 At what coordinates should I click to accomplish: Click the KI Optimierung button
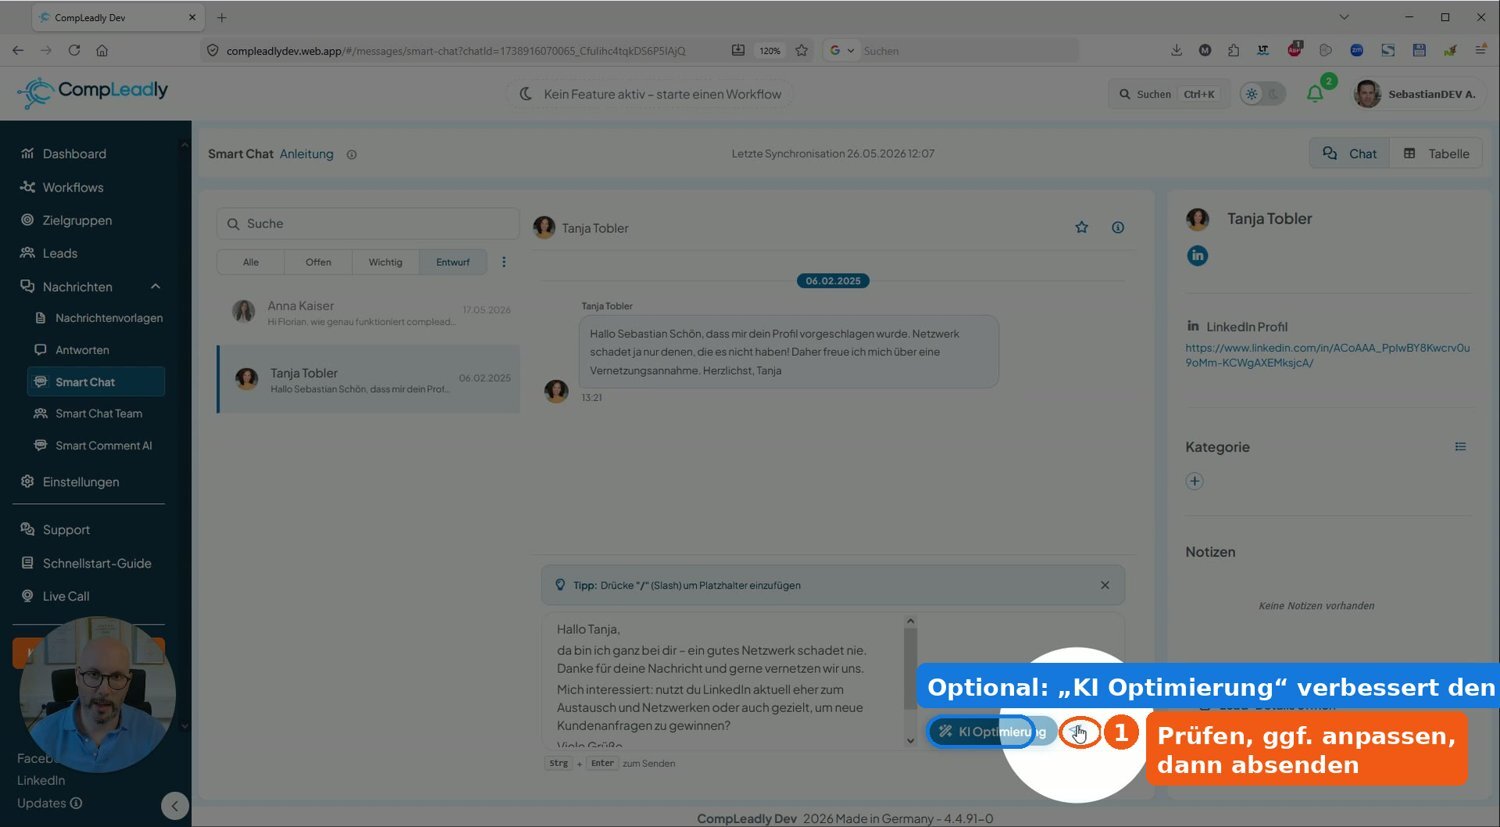pos(991,732)
